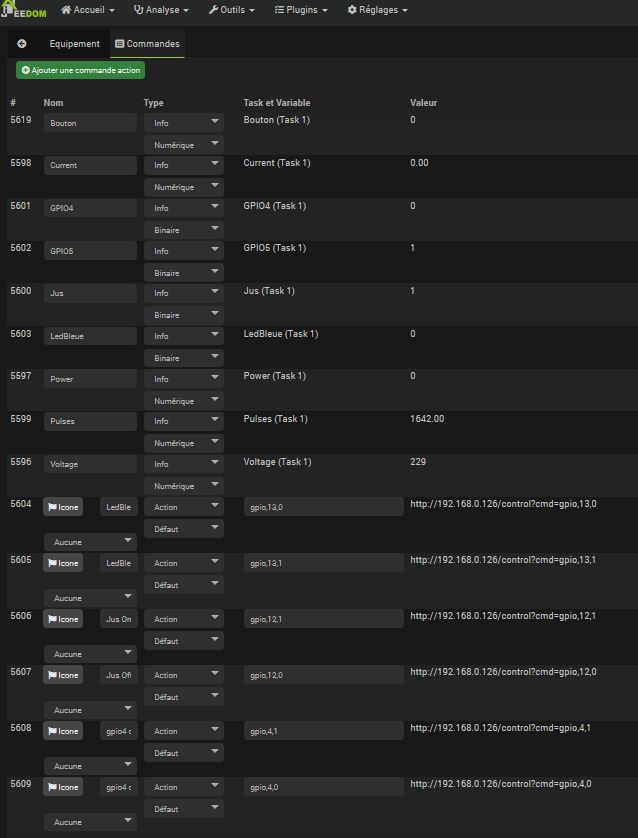The image size is (638, 838).
Task: Open the Réglages menu
Action: (x=377, y=10)
